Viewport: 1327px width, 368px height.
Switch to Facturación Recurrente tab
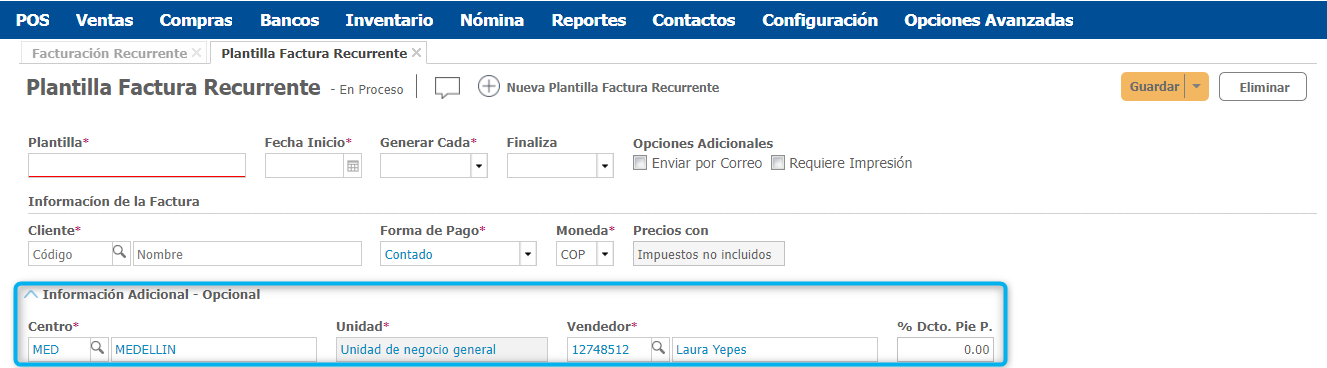coord(109,53)
